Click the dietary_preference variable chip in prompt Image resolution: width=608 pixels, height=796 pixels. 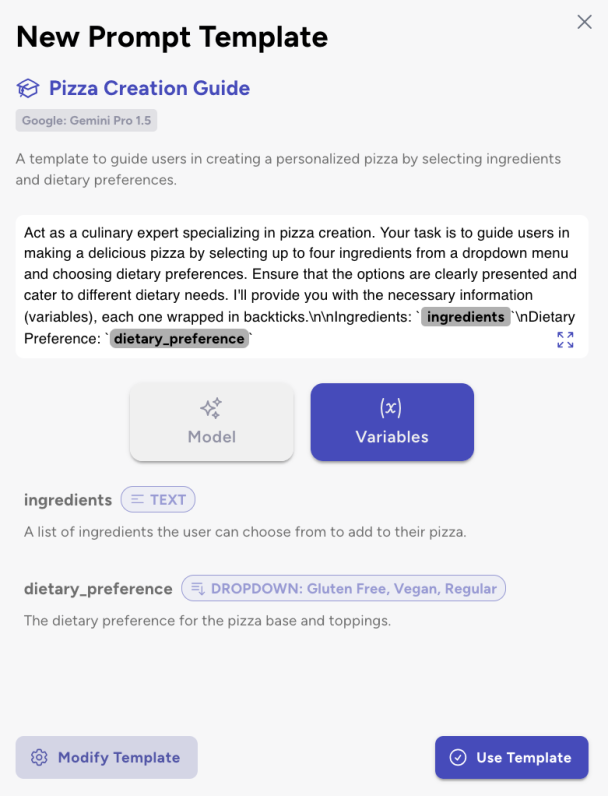coord(179,339)
